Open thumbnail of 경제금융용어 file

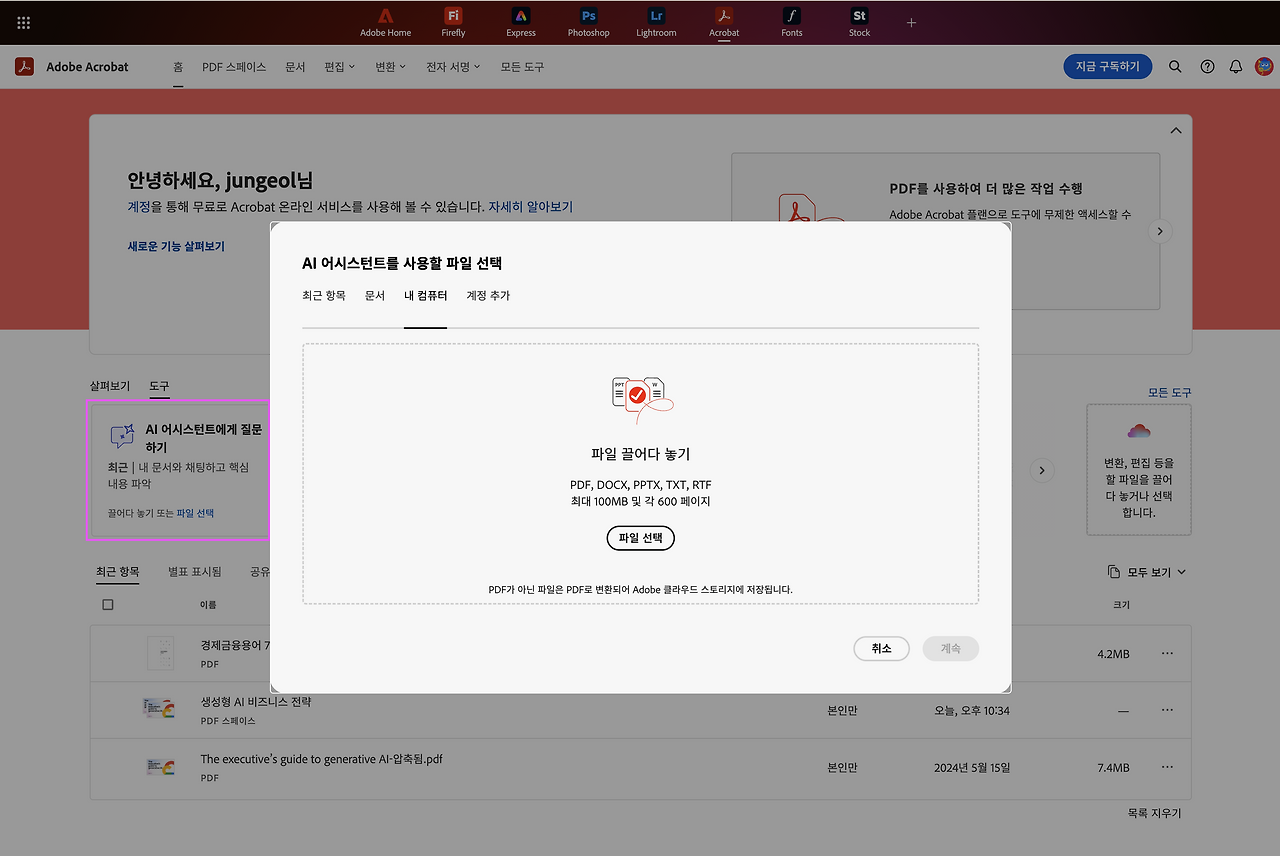click(160, 653)
